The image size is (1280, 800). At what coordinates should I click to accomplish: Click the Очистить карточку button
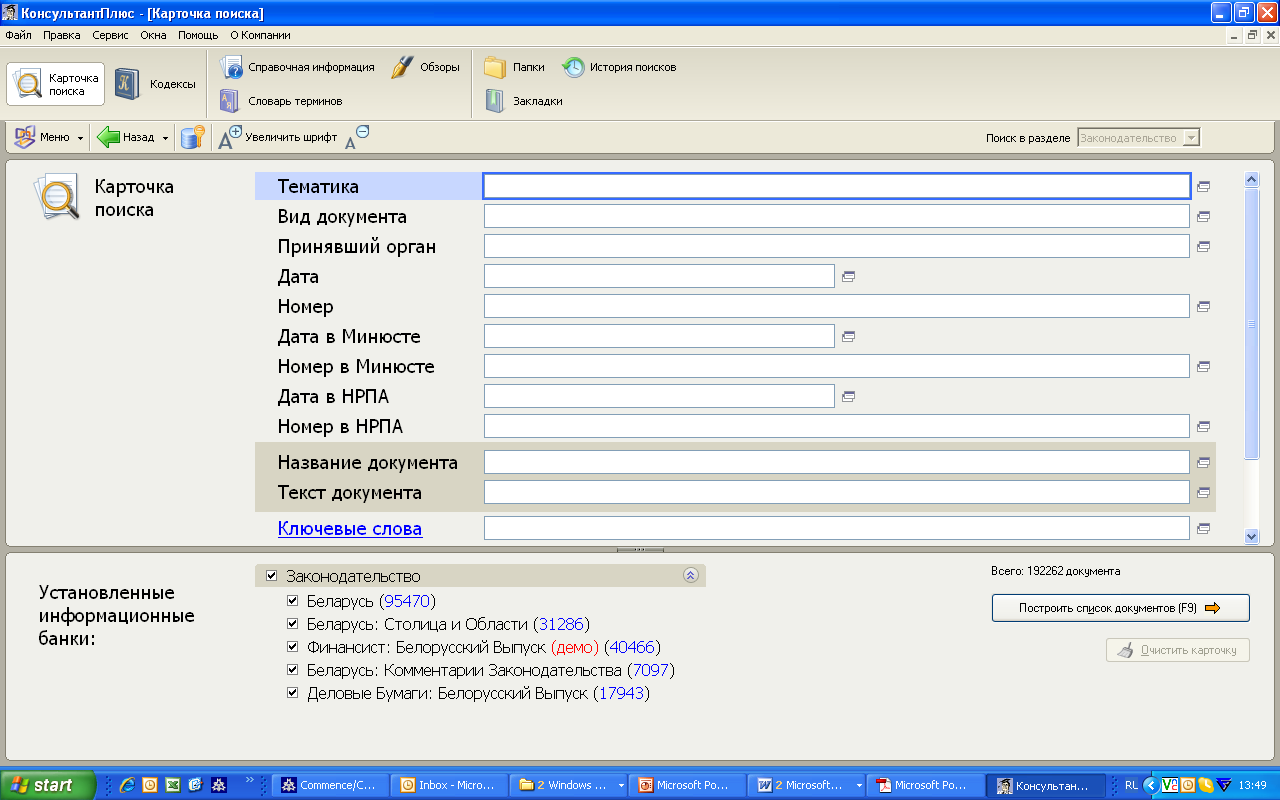[x=1178, y=650]
